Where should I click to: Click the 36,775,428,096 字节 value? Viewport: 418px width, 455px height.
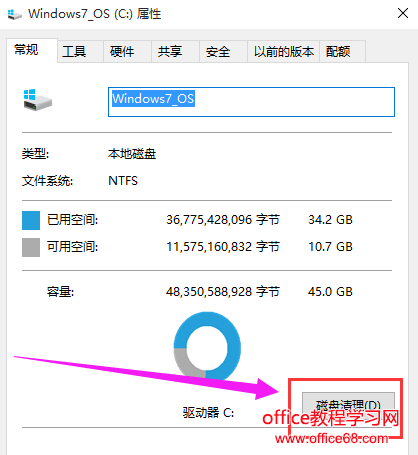223,220
